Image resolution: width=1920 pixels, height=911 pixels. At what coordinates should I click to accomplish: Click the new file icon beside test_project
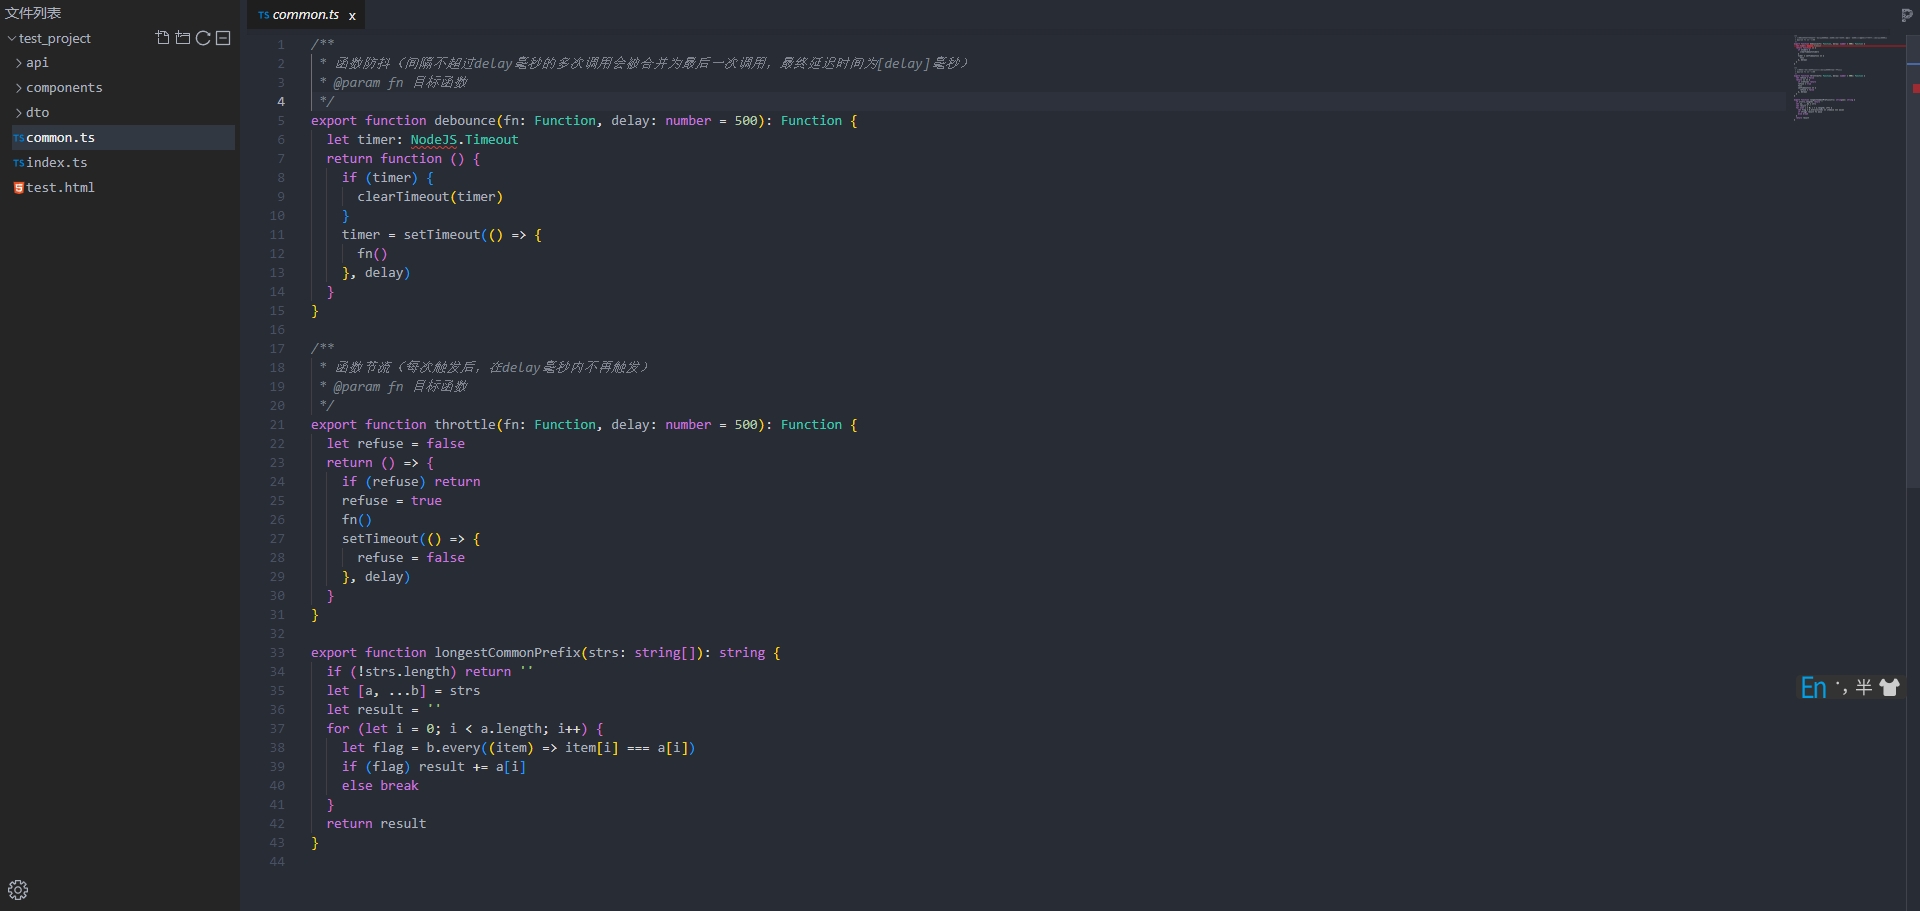(163, 38)
